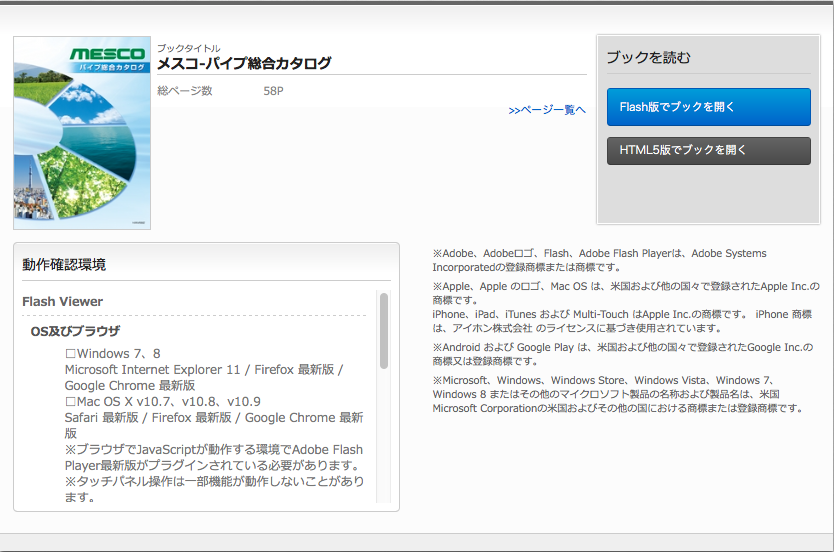Open the book with Flash版でブックを開く button
834x552 pixels.
click(708, 107)
